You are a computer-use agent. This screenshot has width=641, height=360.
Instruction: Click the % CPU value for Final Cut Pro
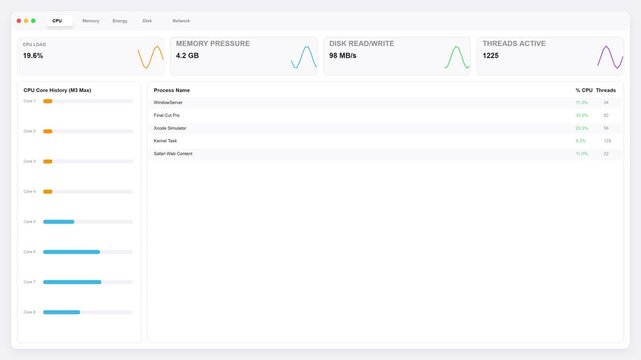click(x=582, y=115)
